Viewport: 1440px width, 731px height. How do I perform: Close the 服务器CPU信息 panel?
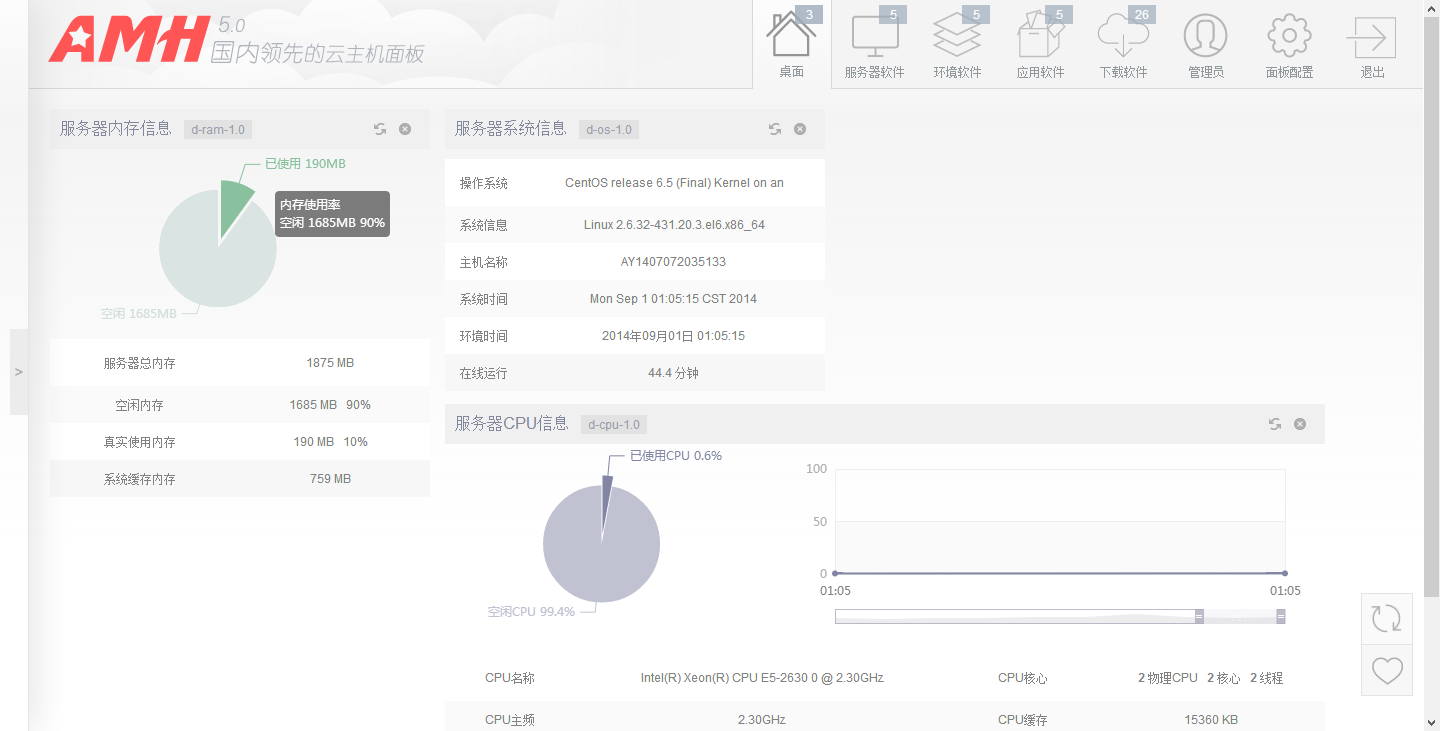coord(1300,424)
